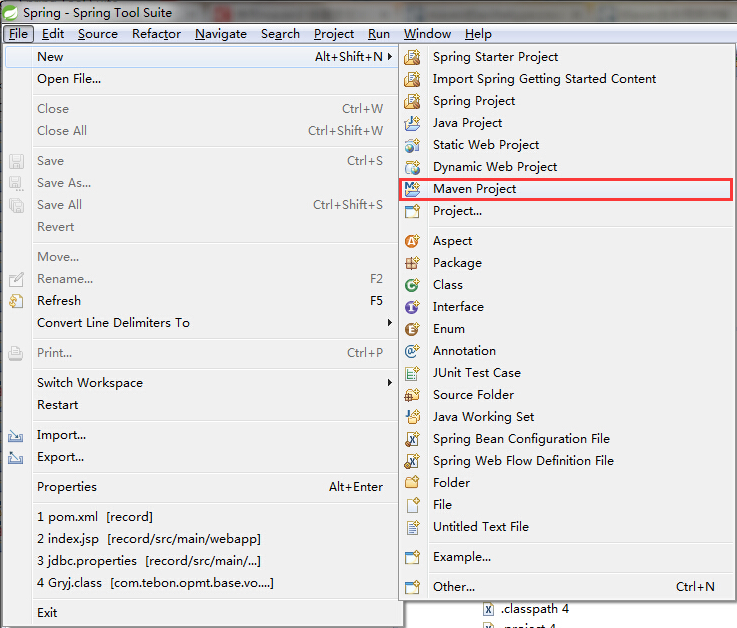Select Spring Starter Project label
The image size is (737, 628).
(x=495, y=57)
